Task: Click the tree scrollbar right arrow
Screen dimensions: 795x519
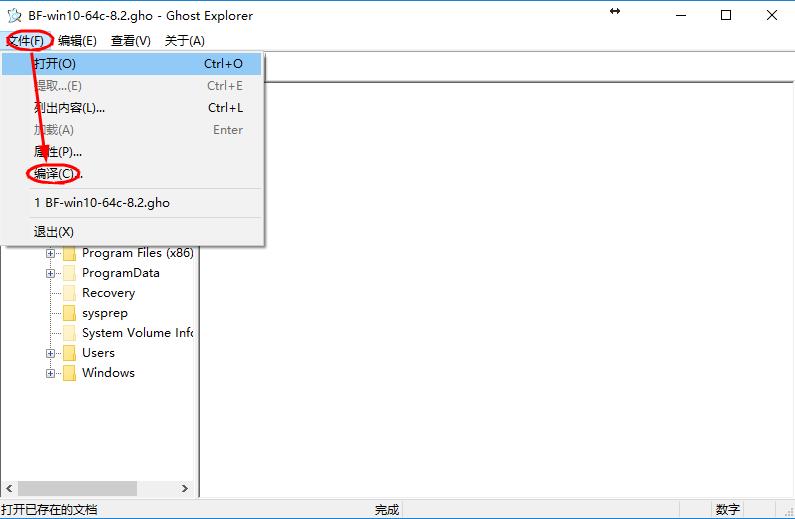Action: click(185, 489)
